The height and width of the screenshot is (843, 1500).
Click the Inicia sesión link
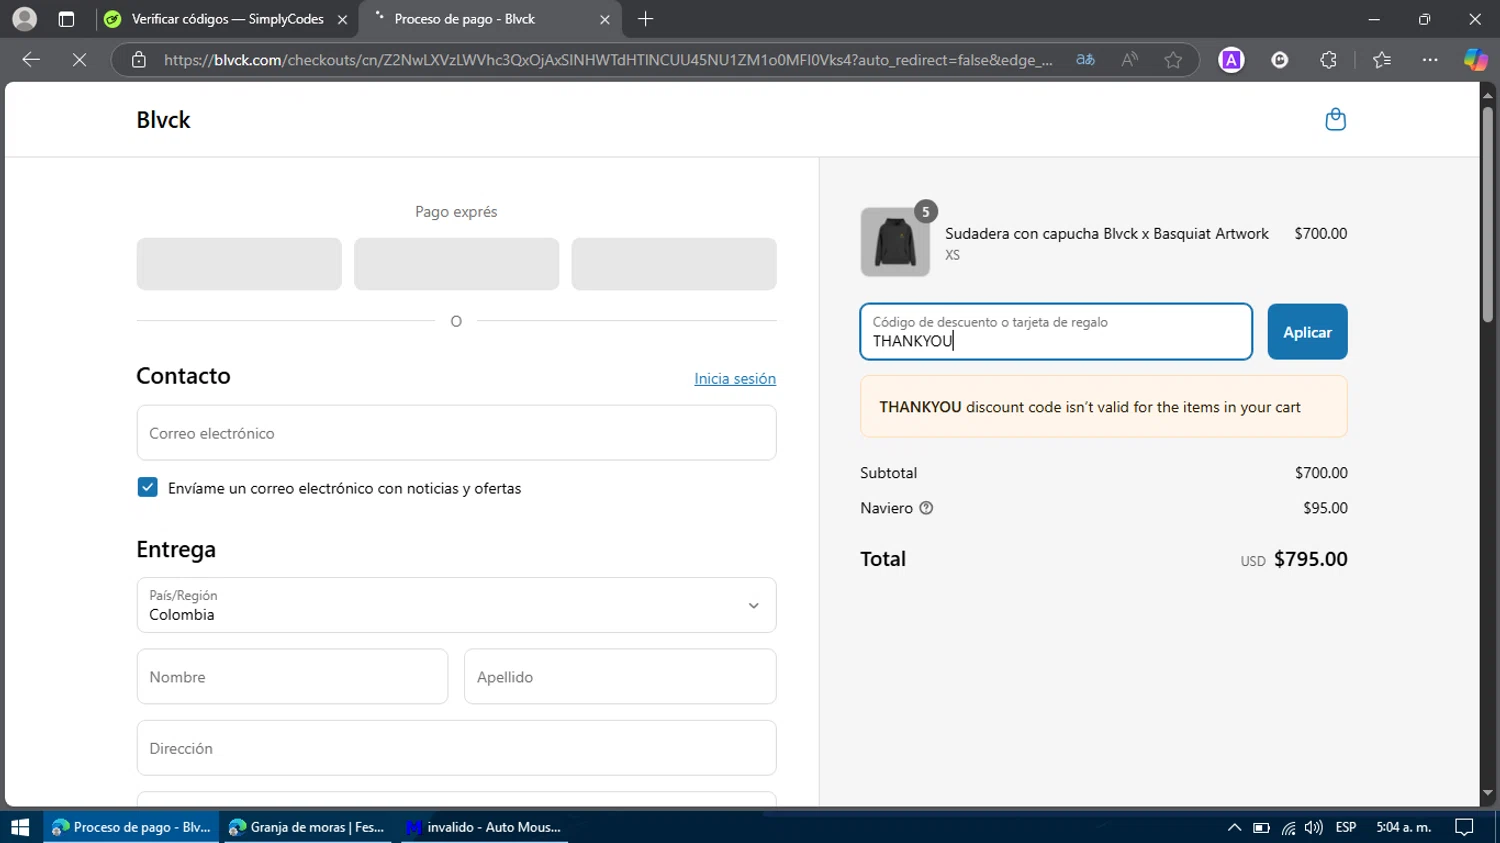[x=735, y=378]
